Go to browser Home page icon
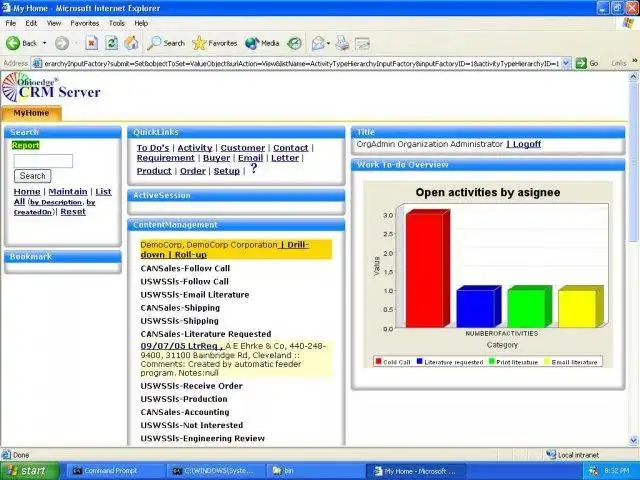Viewport: 640px width, 480px height. [131, 43]
